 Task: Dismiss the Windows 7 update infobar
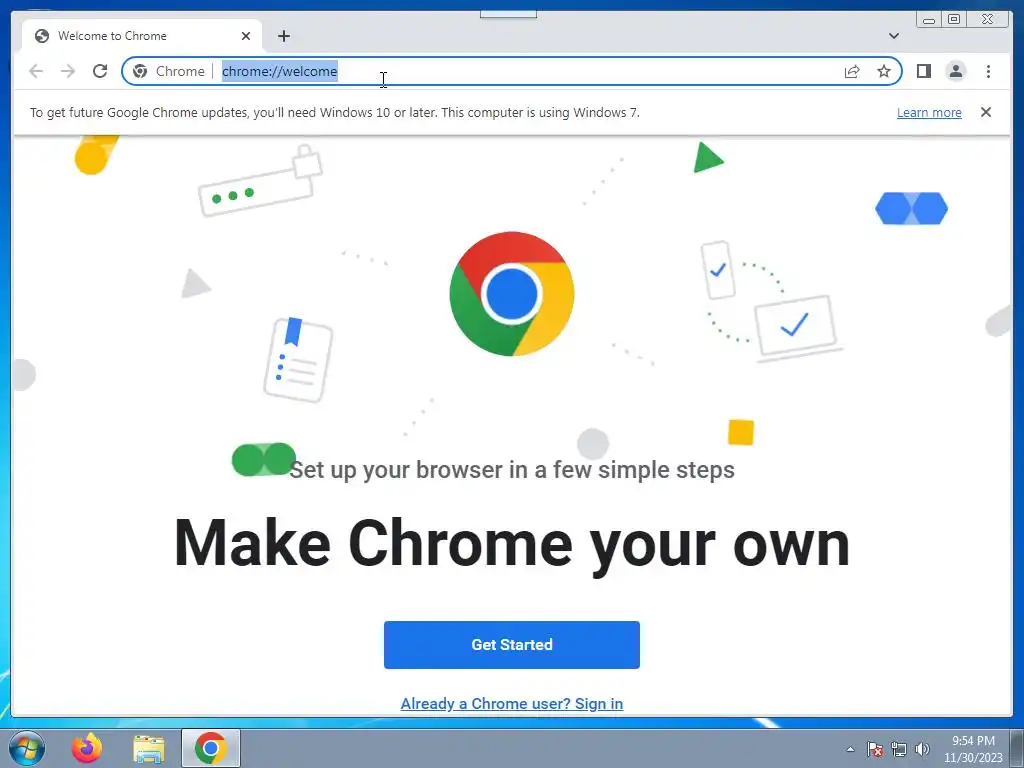tap(985, 112)
